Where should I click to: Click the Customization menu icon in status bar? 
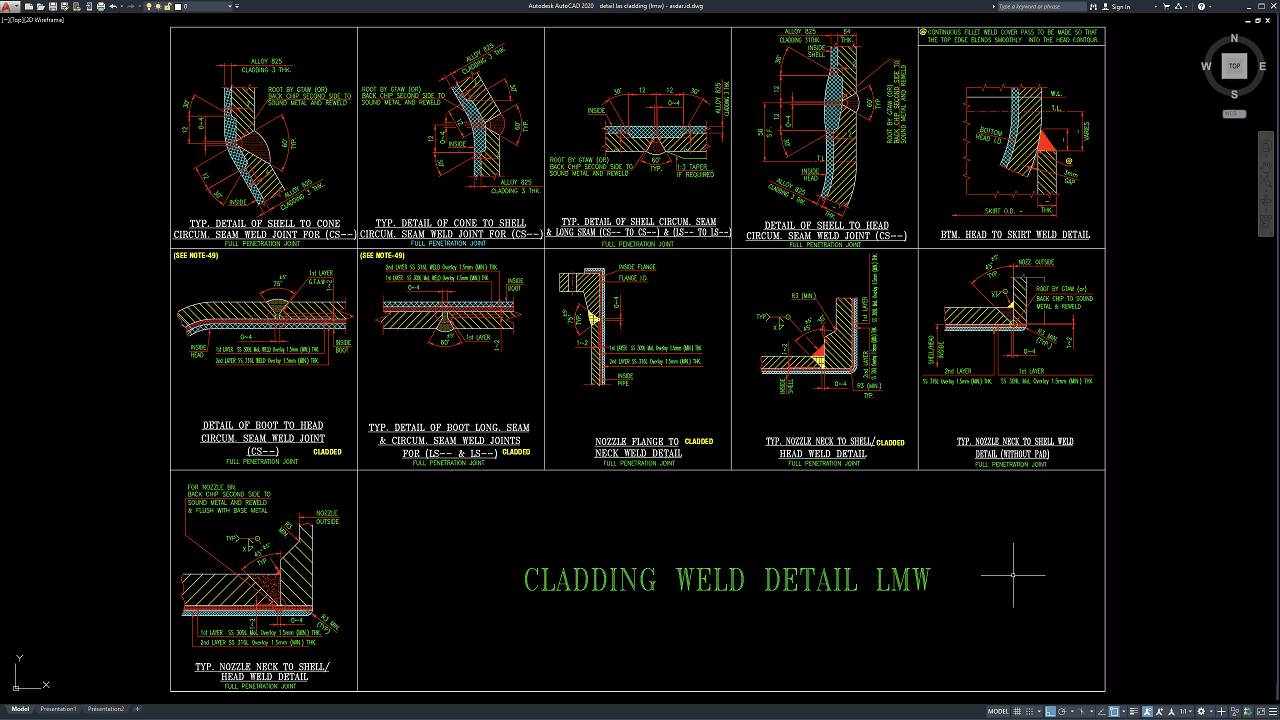pyautogui.click(x=1272, y=711)
